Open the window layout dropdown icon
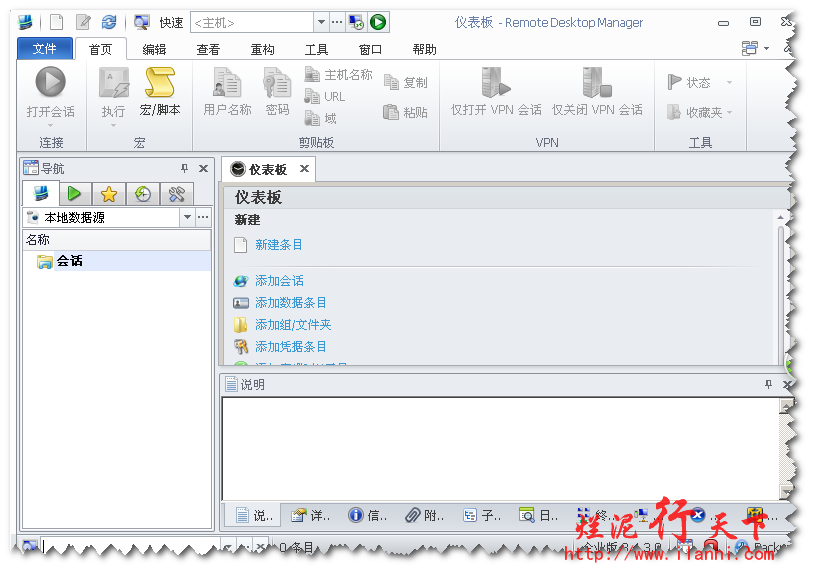 [x=755, y=49]
